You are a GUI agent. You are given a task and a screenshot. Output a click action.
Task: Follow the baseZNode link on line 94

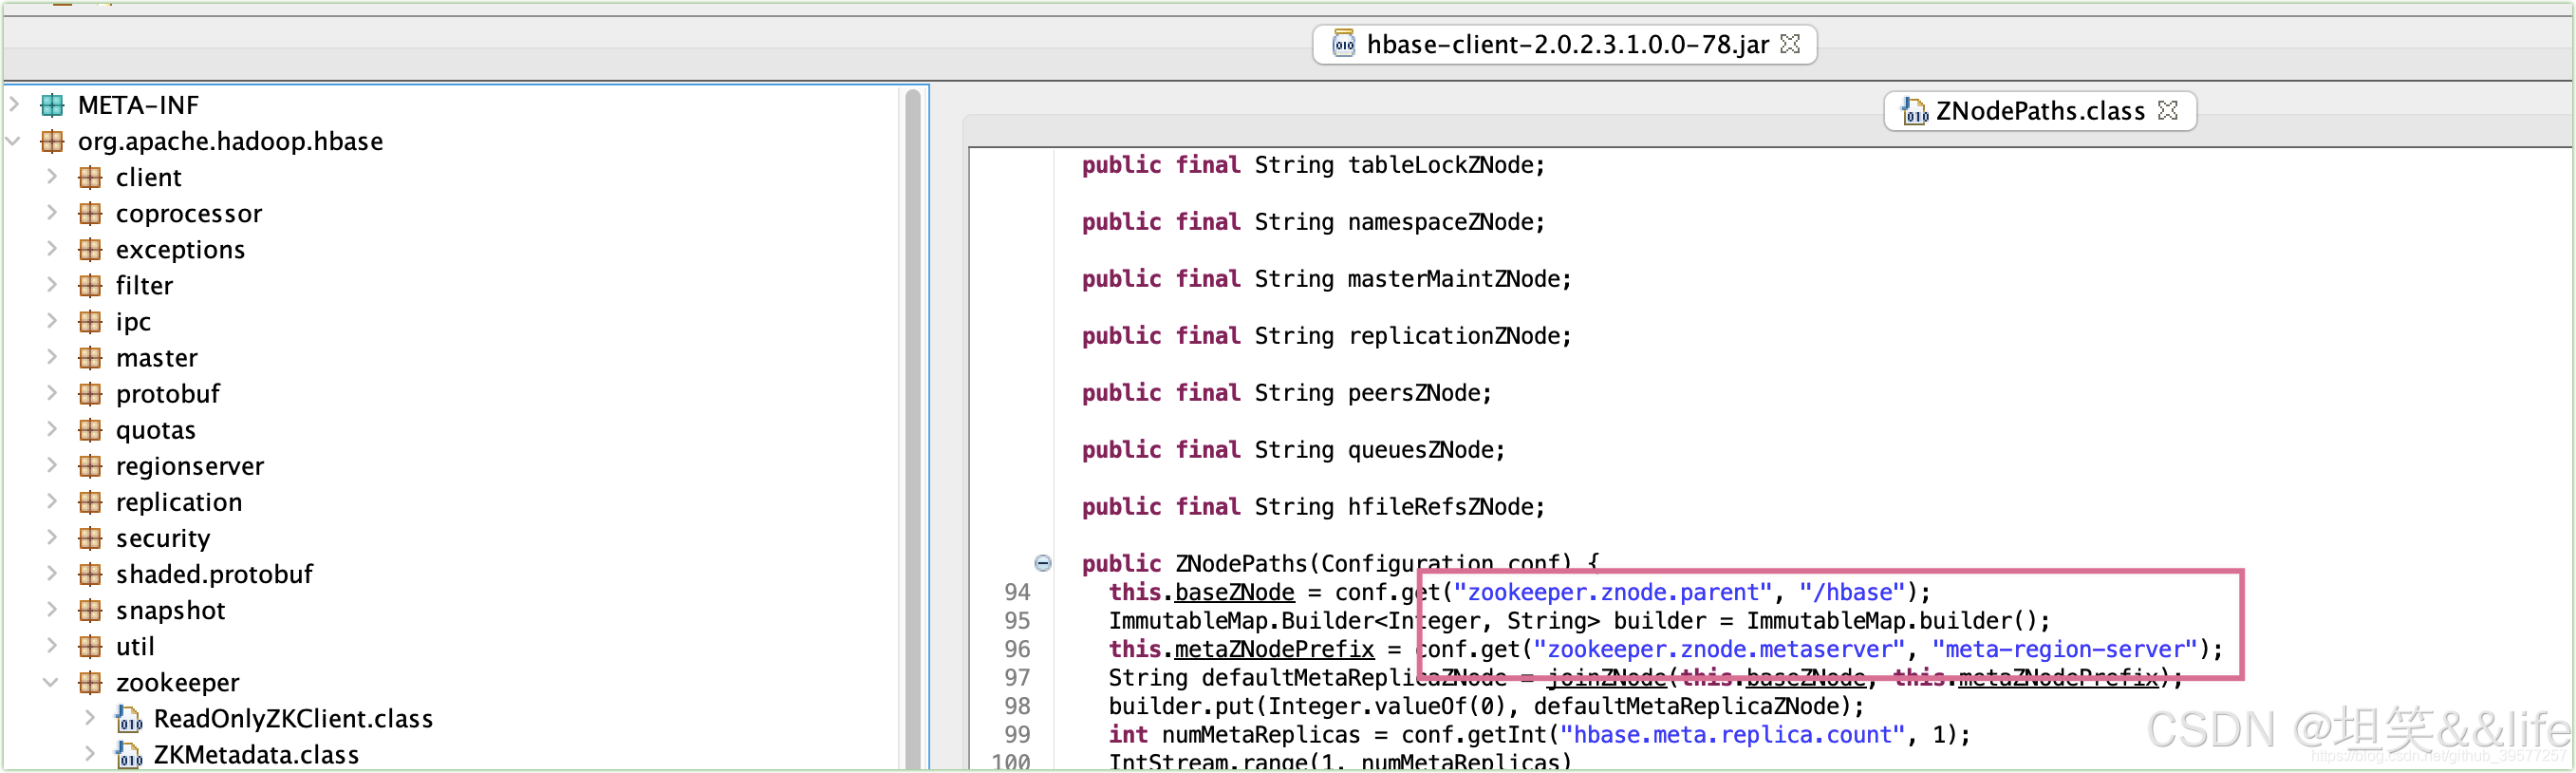coord(1234,592)
